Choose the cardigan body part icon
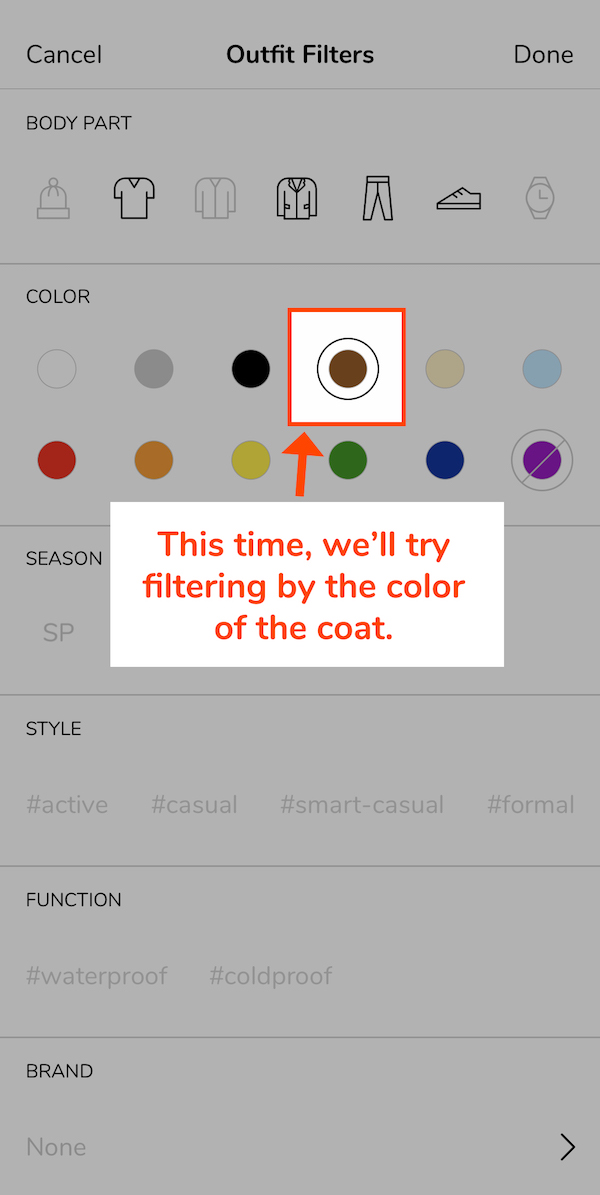Screen dimensions: 600x1195 point(215,197)
